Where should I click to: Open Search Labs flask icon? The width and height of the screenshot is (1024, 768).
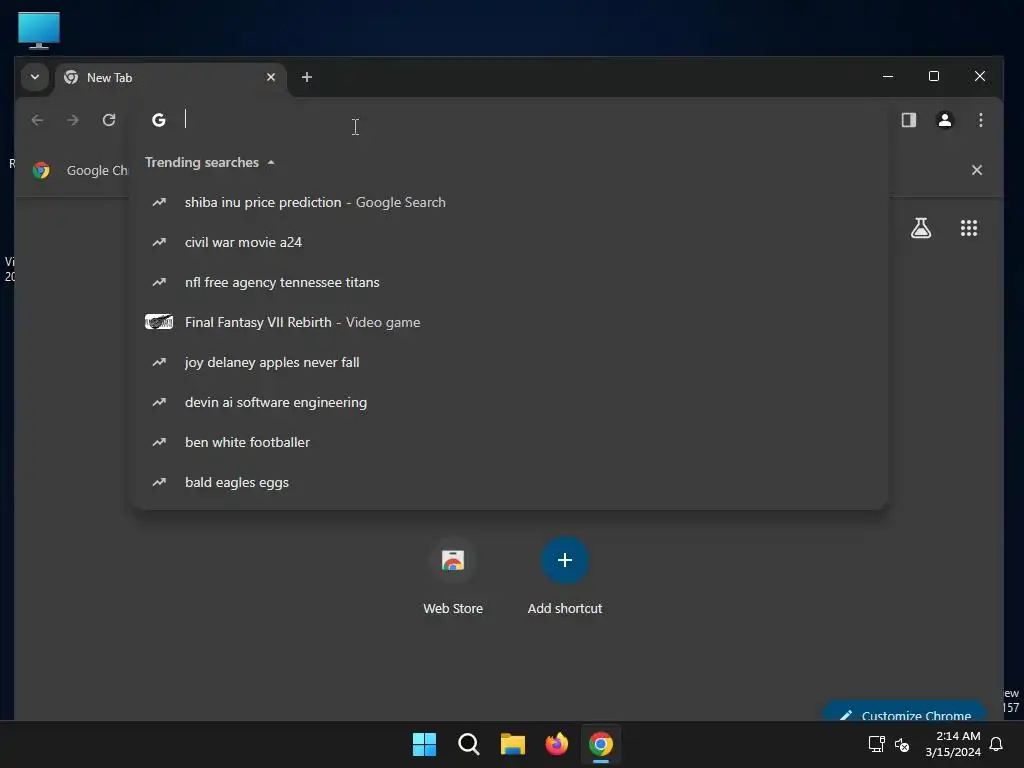[921, 228]
